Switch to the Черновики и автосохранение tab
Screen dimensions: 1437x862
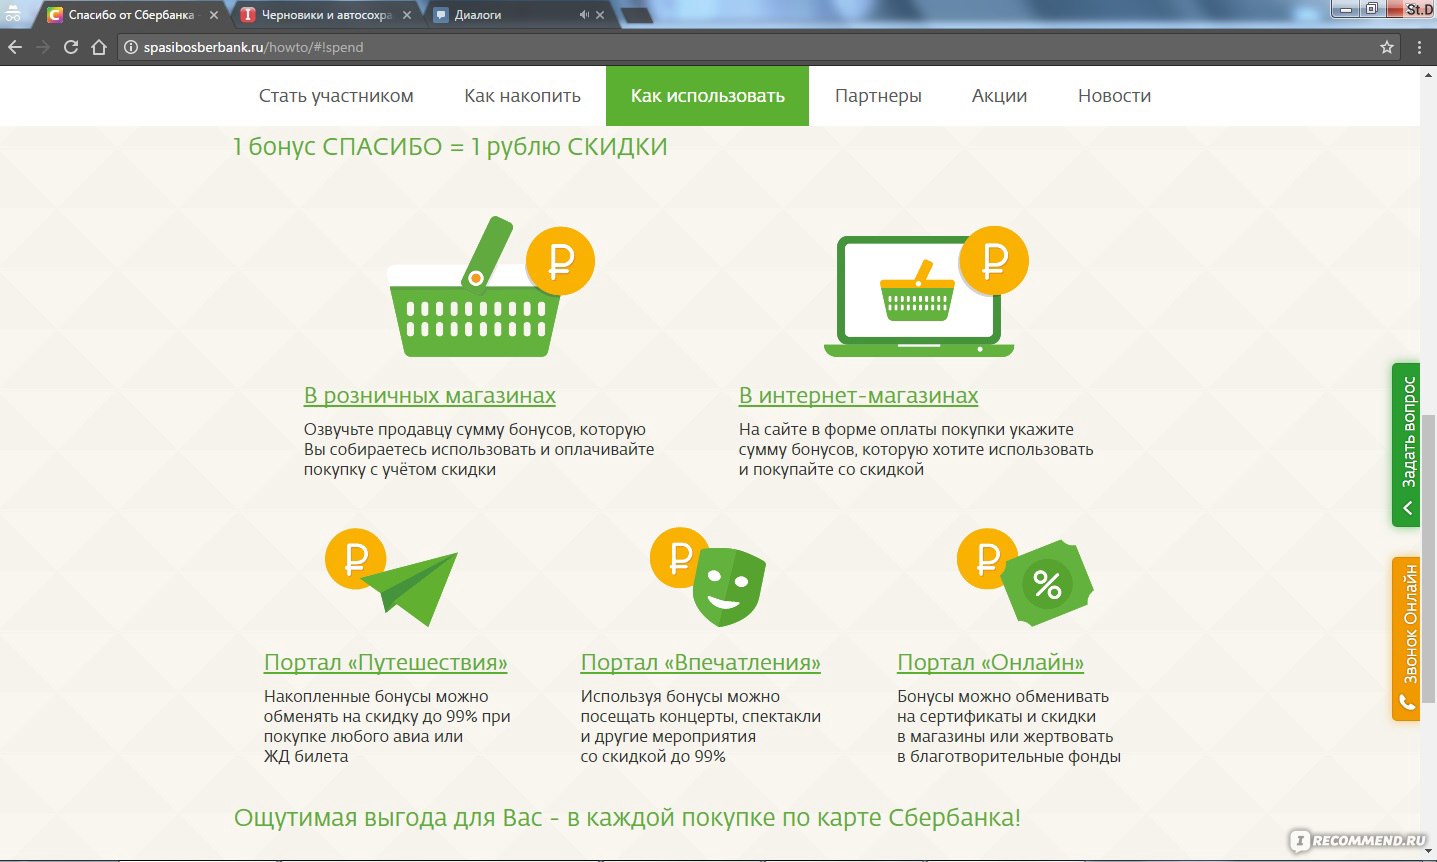pyautogui.click(x=325, y=15)
